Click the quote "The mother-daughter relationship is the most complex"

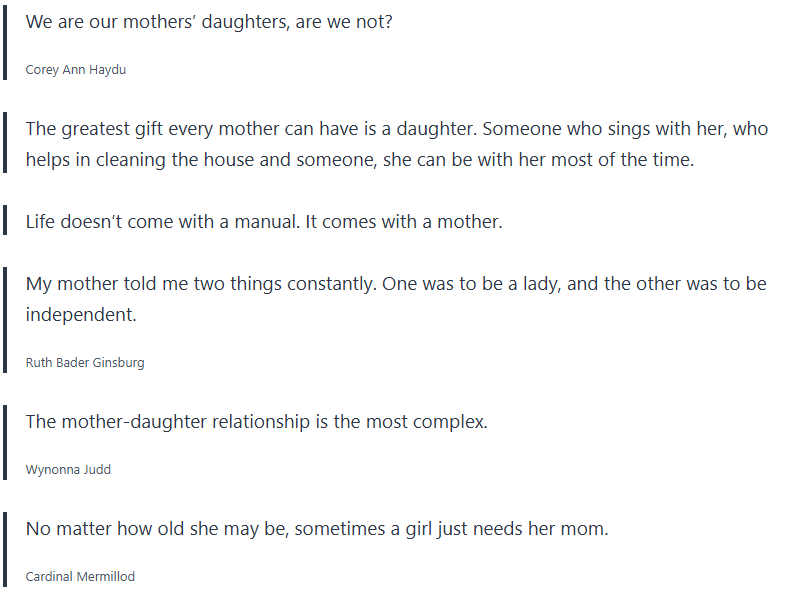[x=257, y=421]
